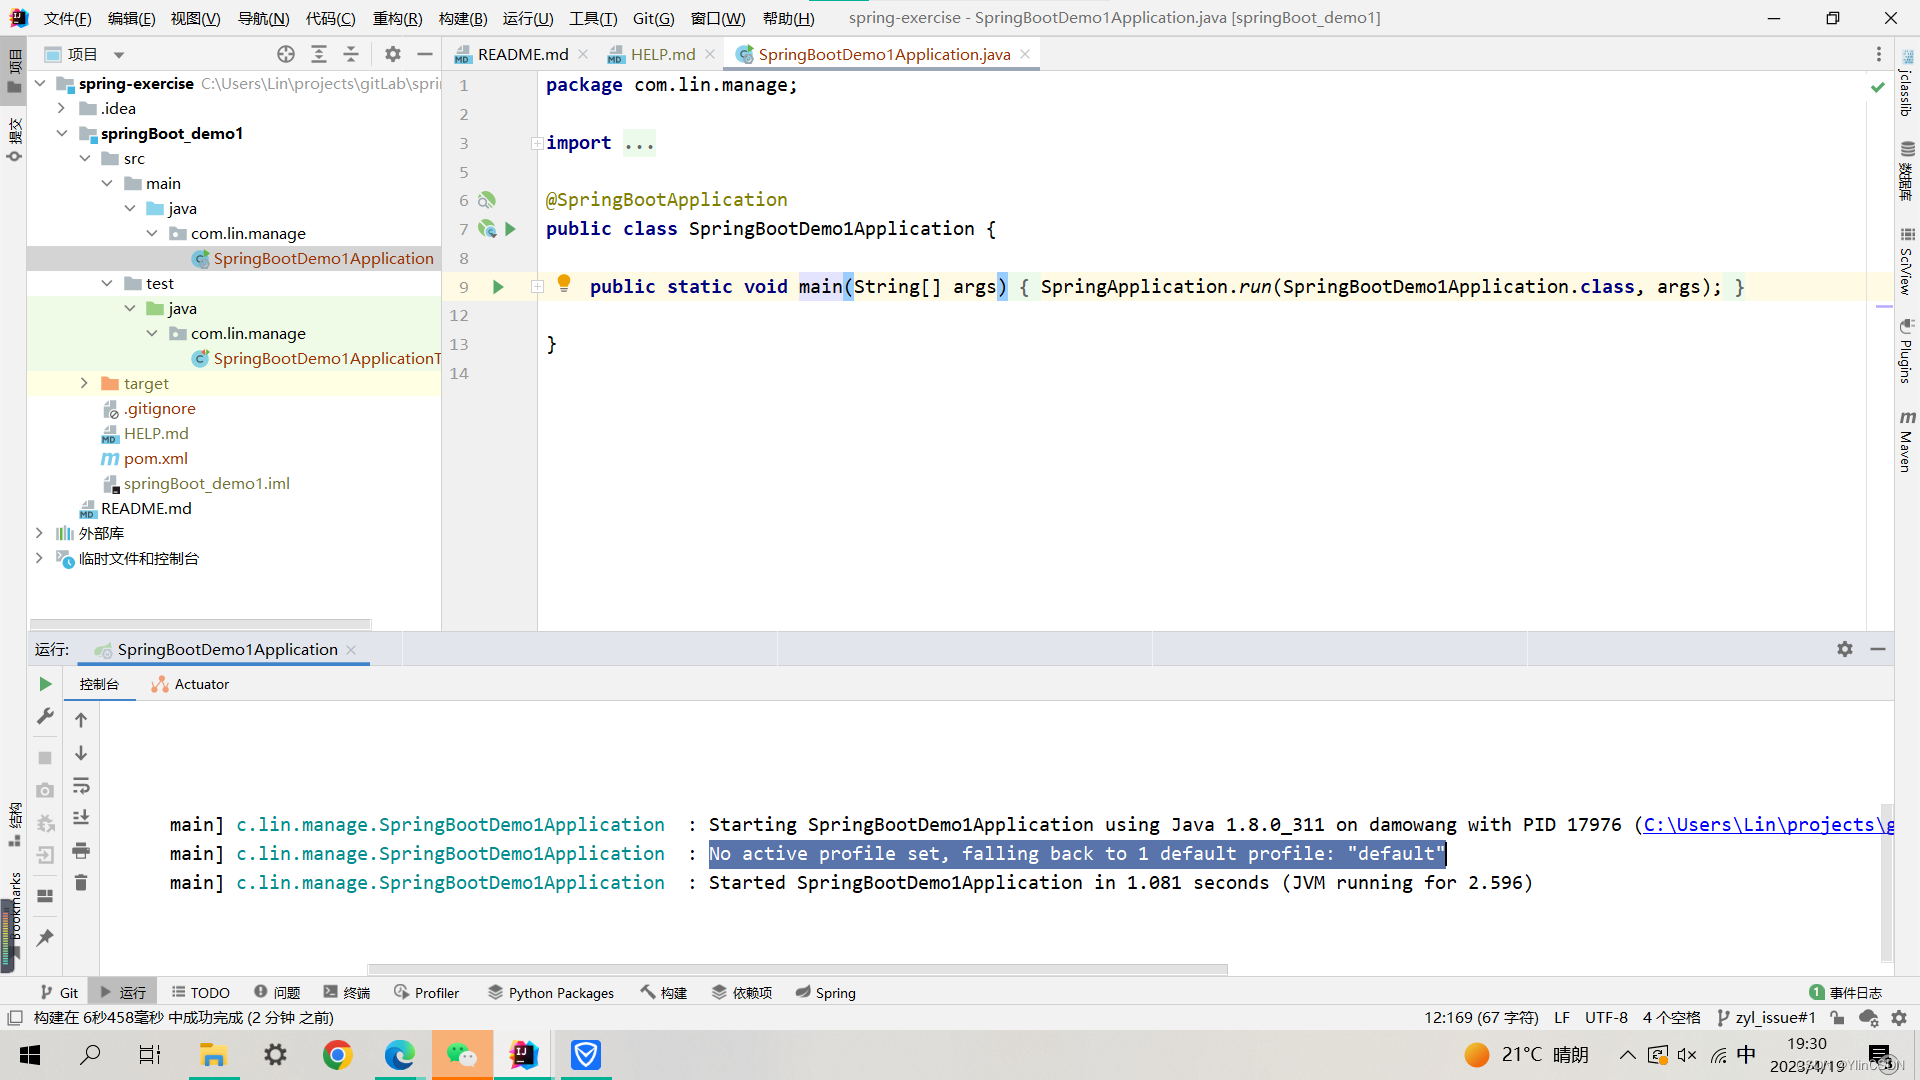1920x1080 pixels.
Task: Toggle soft-wrap in the console
Action: (81, 786)
